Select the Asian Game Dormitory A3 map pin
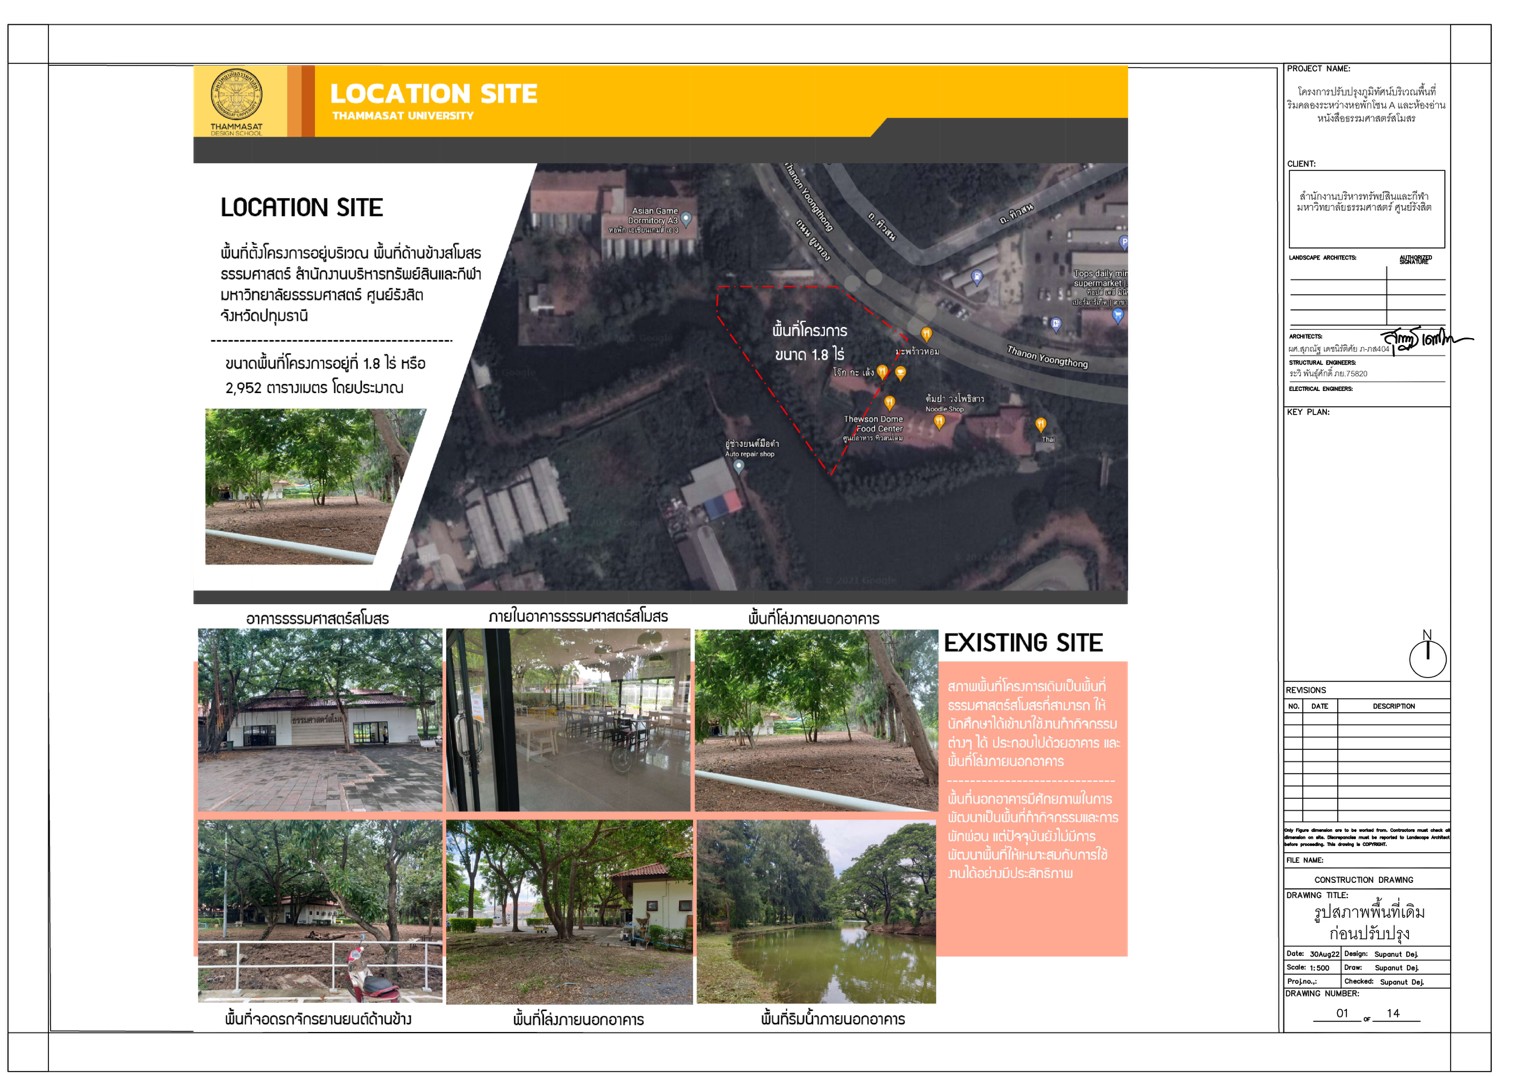The height and width of the screenshot is (1076, 1522). [x=686, y=219]
